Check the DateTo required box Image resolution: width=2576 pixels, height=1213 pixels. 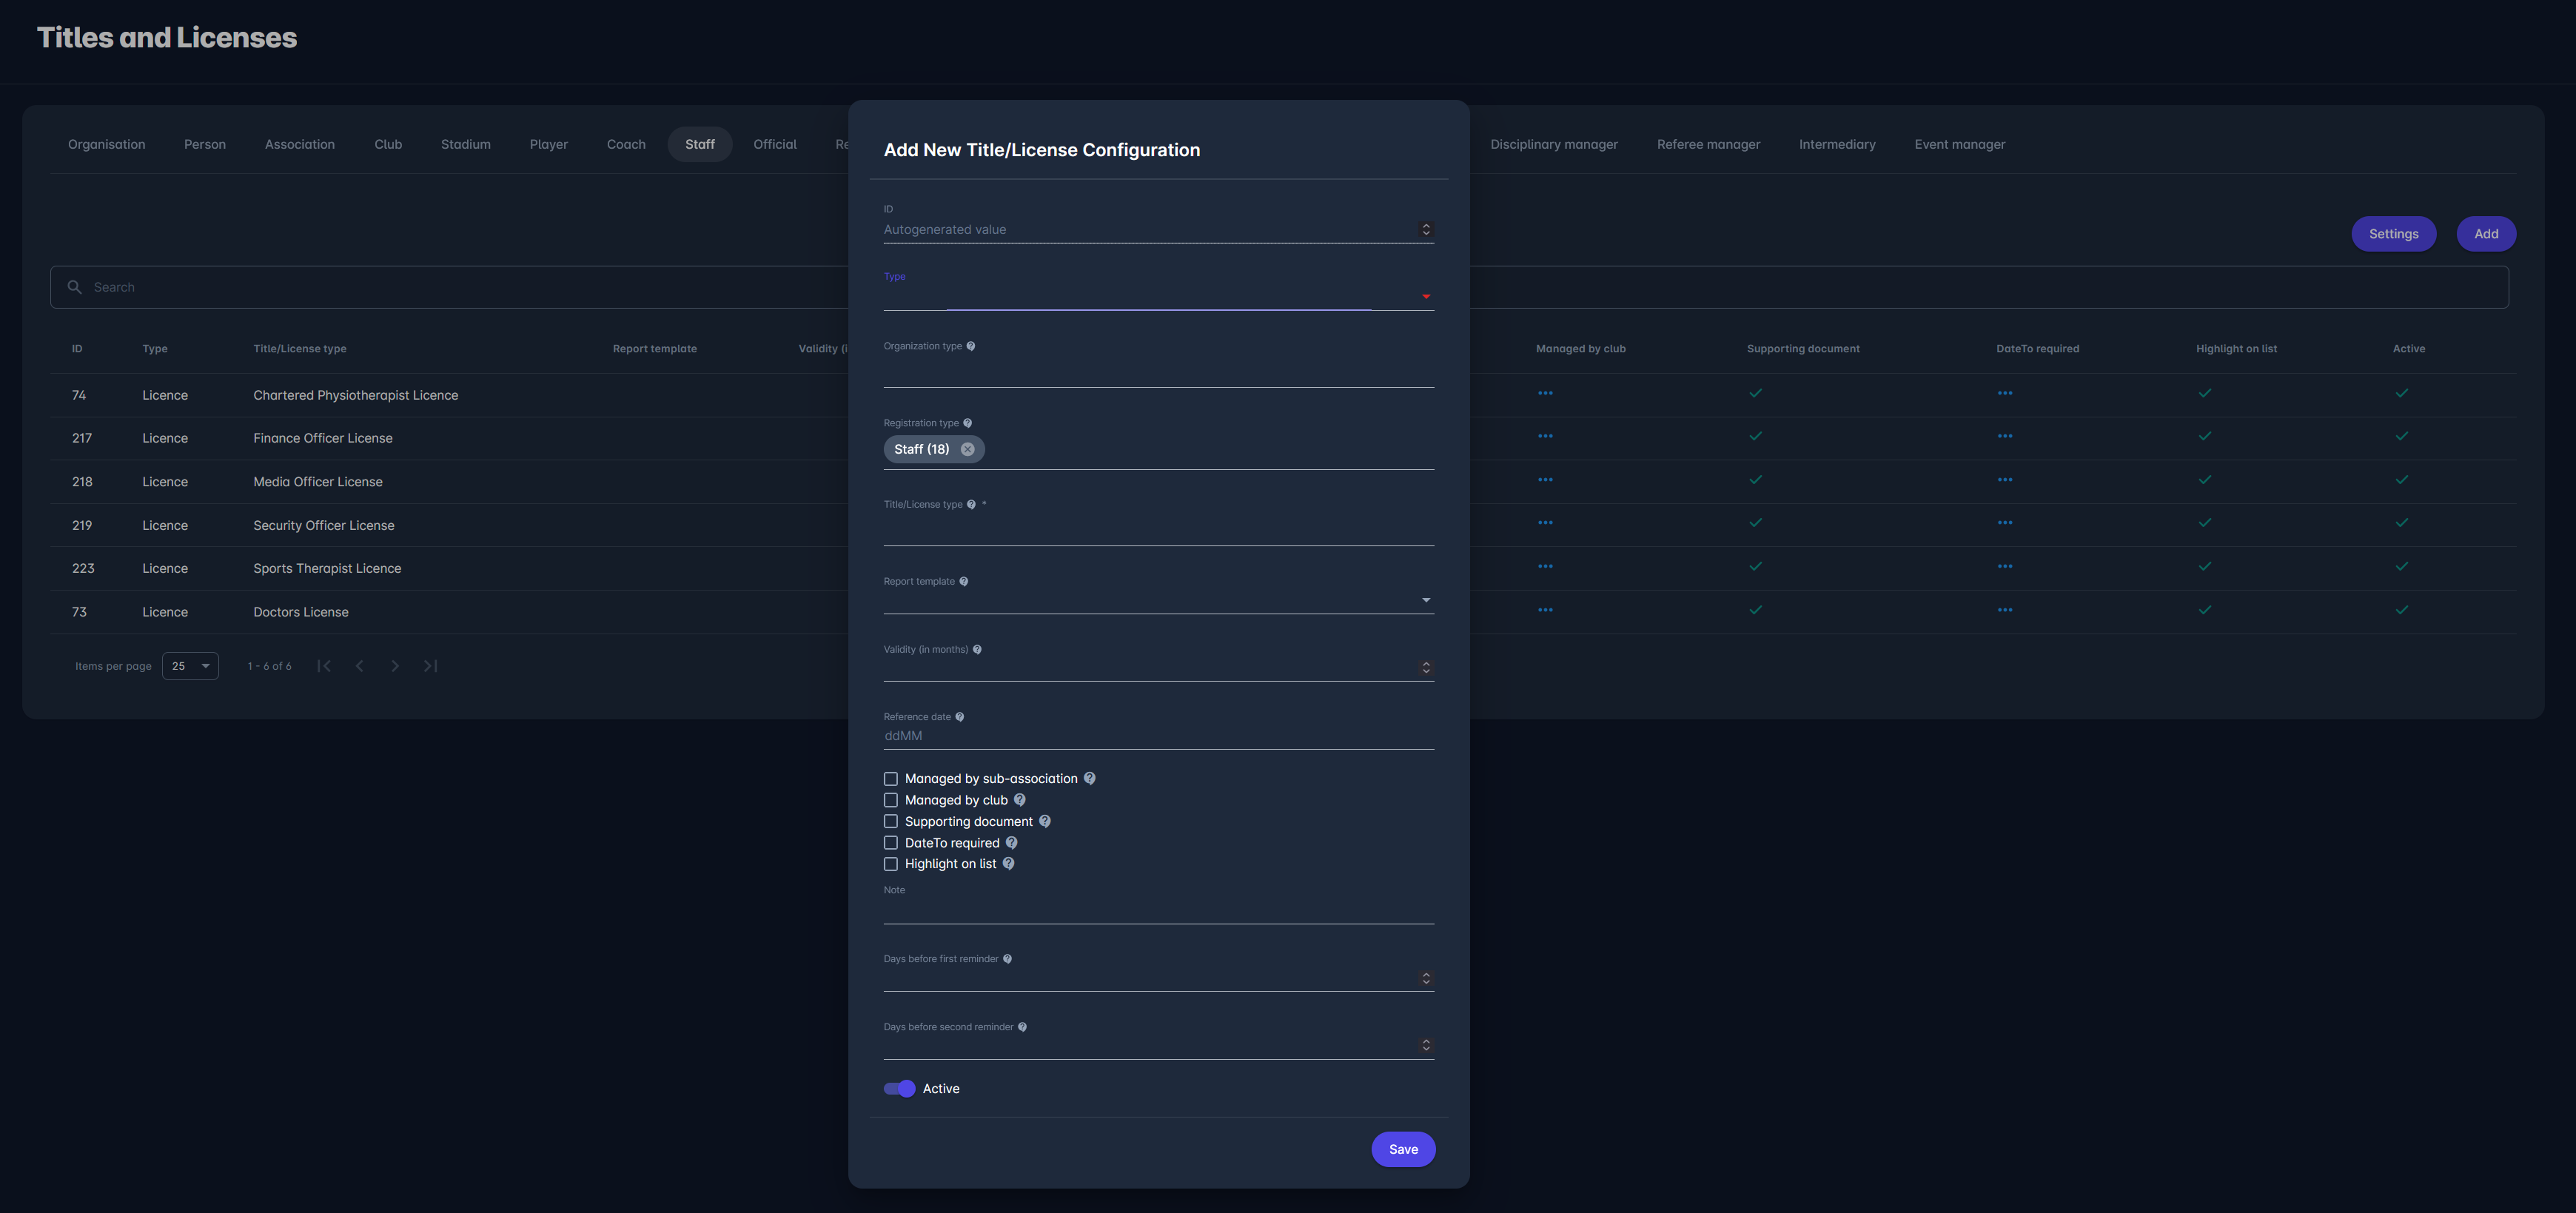(x=890, y=843)
